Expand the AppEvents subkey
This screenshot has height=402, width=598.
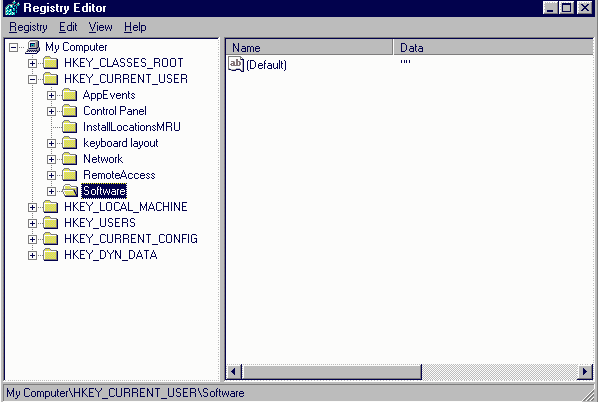pyautogui.click(x=51, y=95)
